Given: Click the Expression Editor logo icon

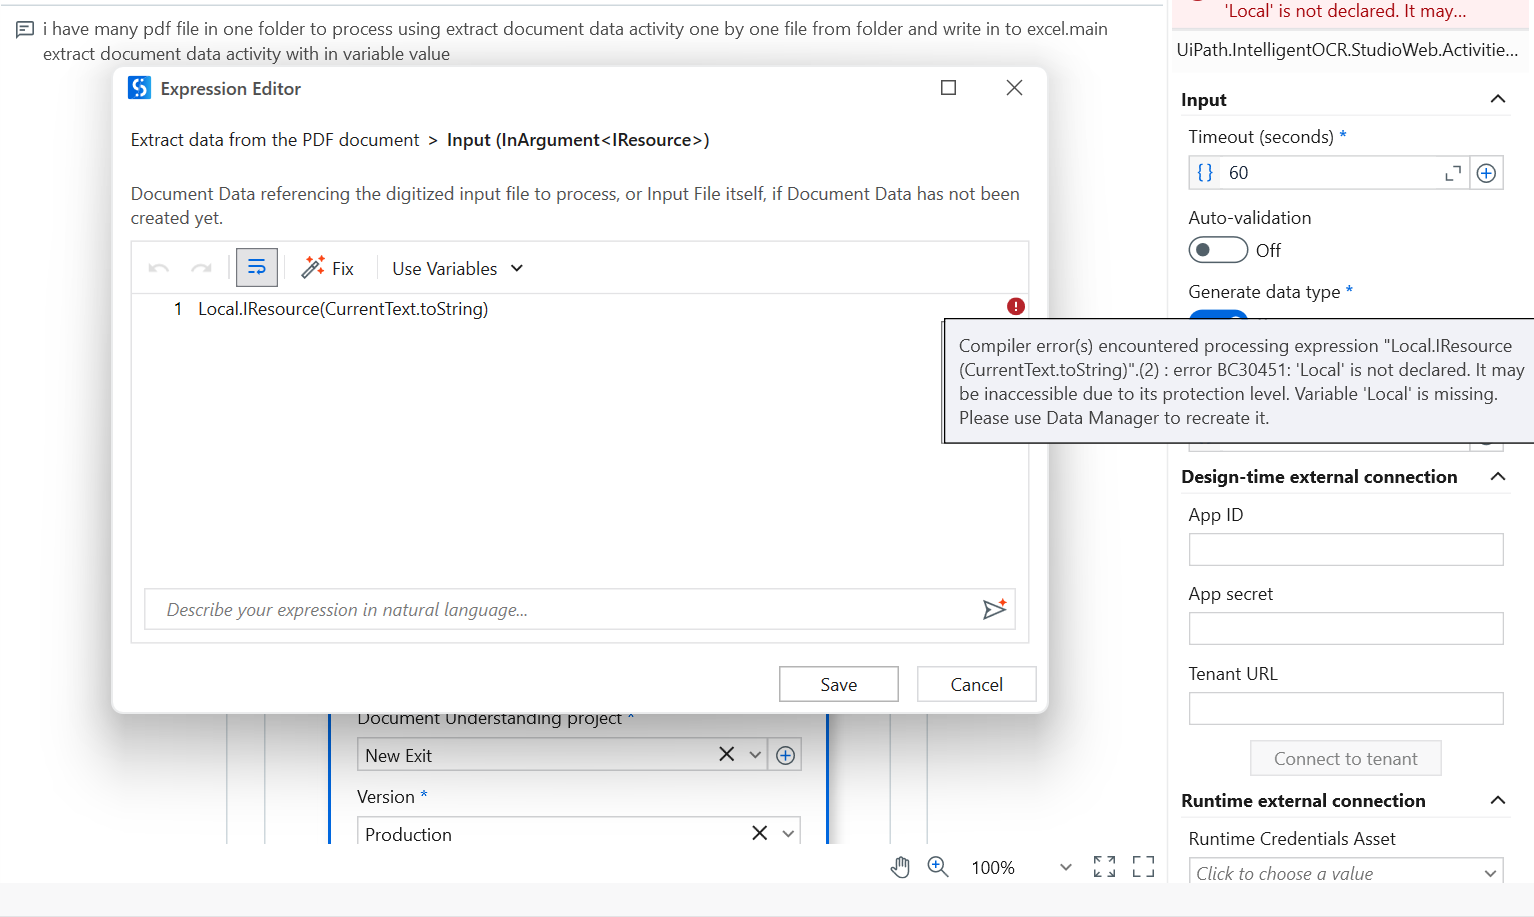Looking at the screenshot, I should 139,88.
